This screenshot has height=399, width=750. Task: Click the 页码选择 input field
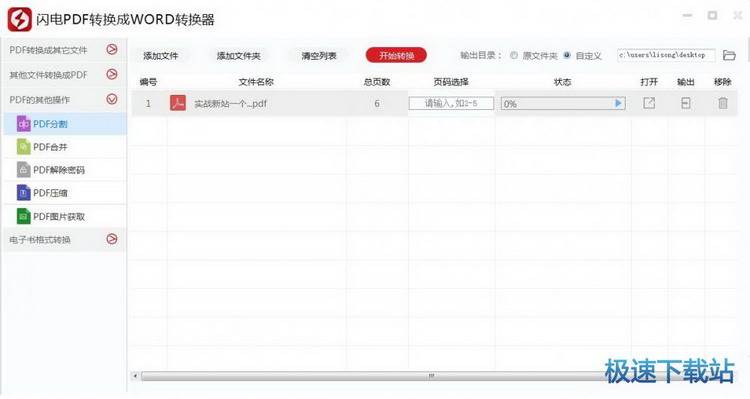(451, 103)
